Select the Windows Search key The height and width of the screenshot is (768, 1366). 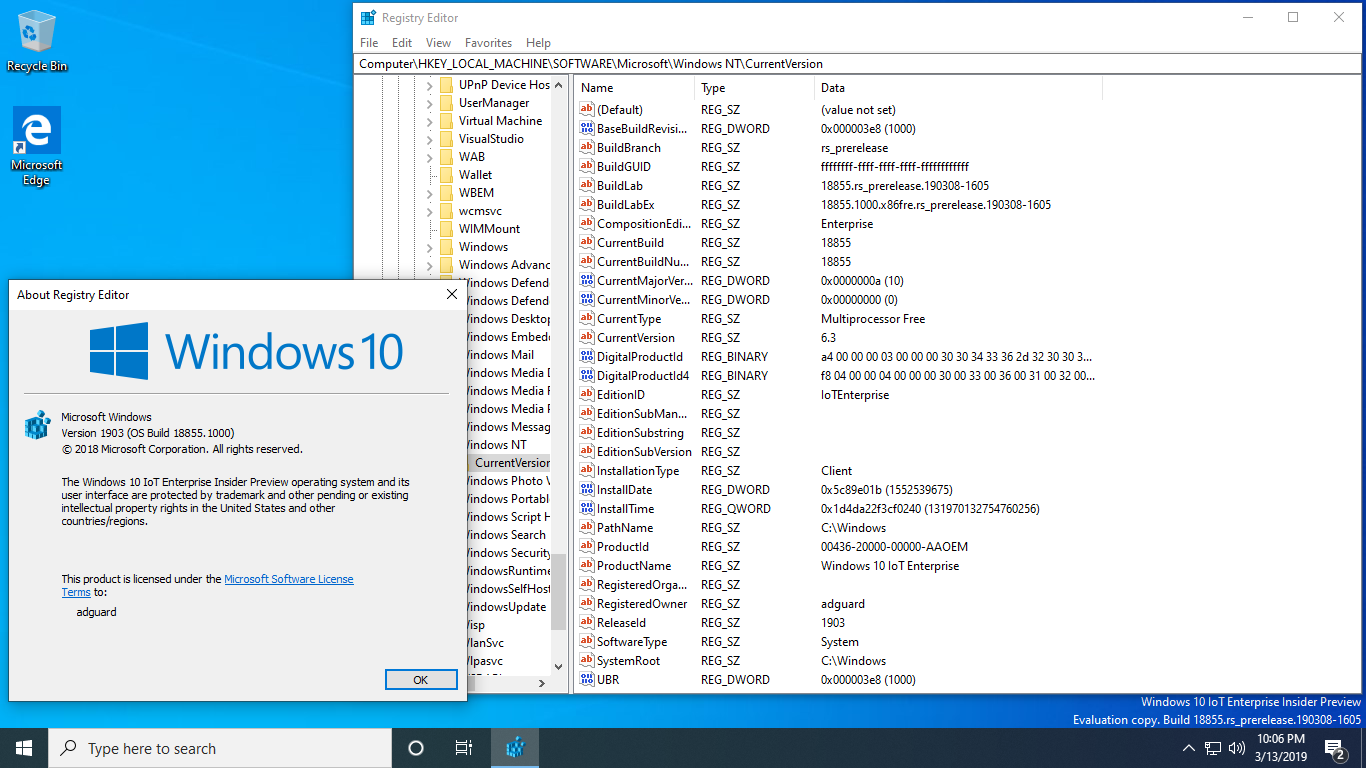pyautogui.click(x=506, y=535)
